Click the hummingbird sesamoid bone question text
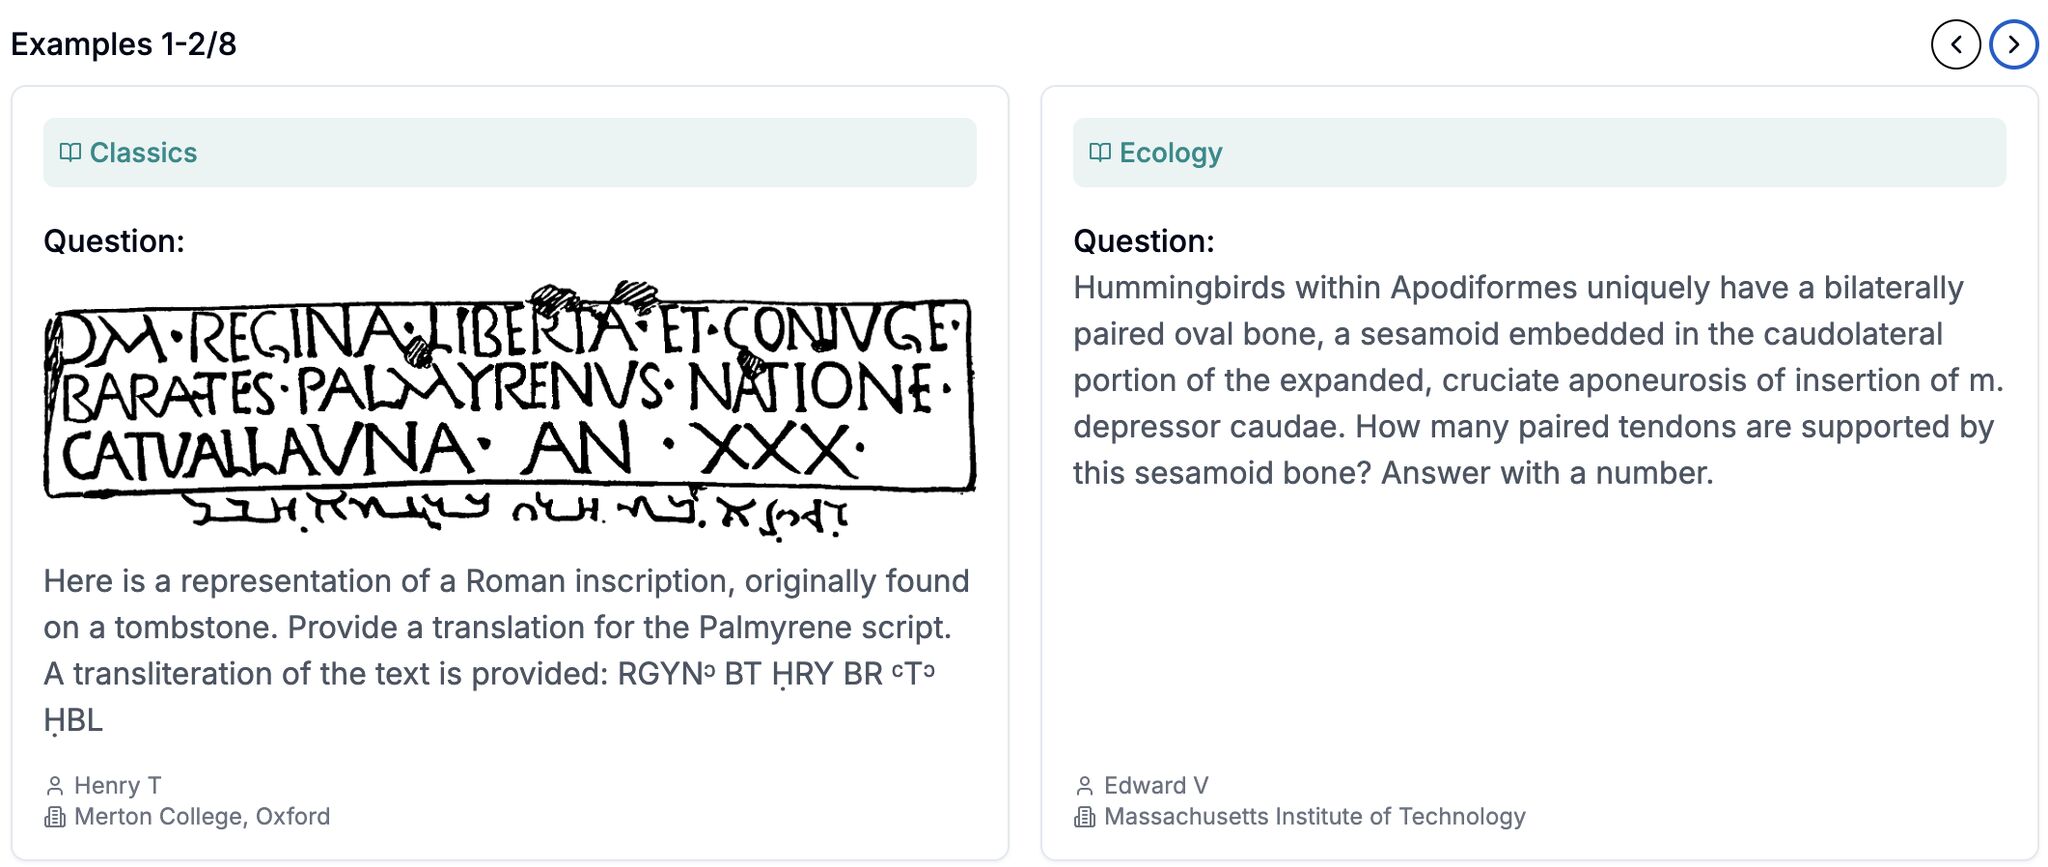This screenshot has width=2048, height=867. point(1538,380)
